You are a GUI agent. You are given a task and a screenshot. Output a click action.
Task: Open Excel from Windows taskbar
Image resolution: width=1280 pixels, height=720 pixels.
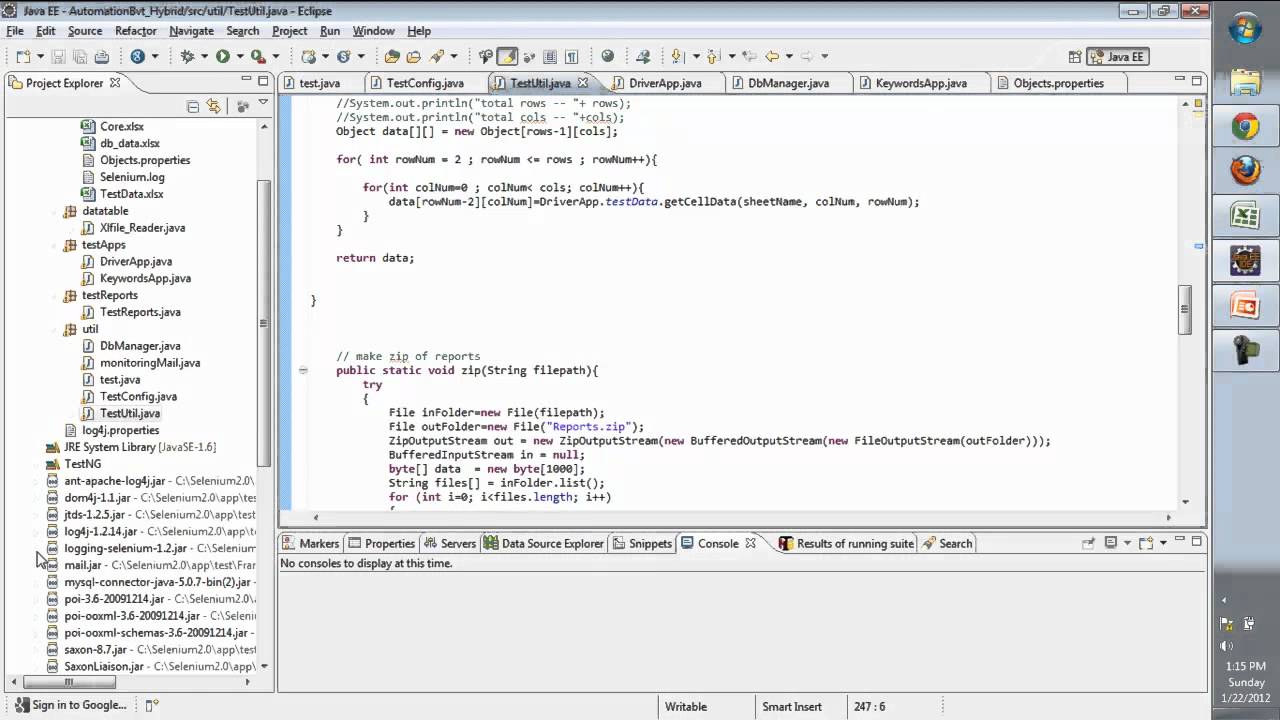click(1245, 216)
